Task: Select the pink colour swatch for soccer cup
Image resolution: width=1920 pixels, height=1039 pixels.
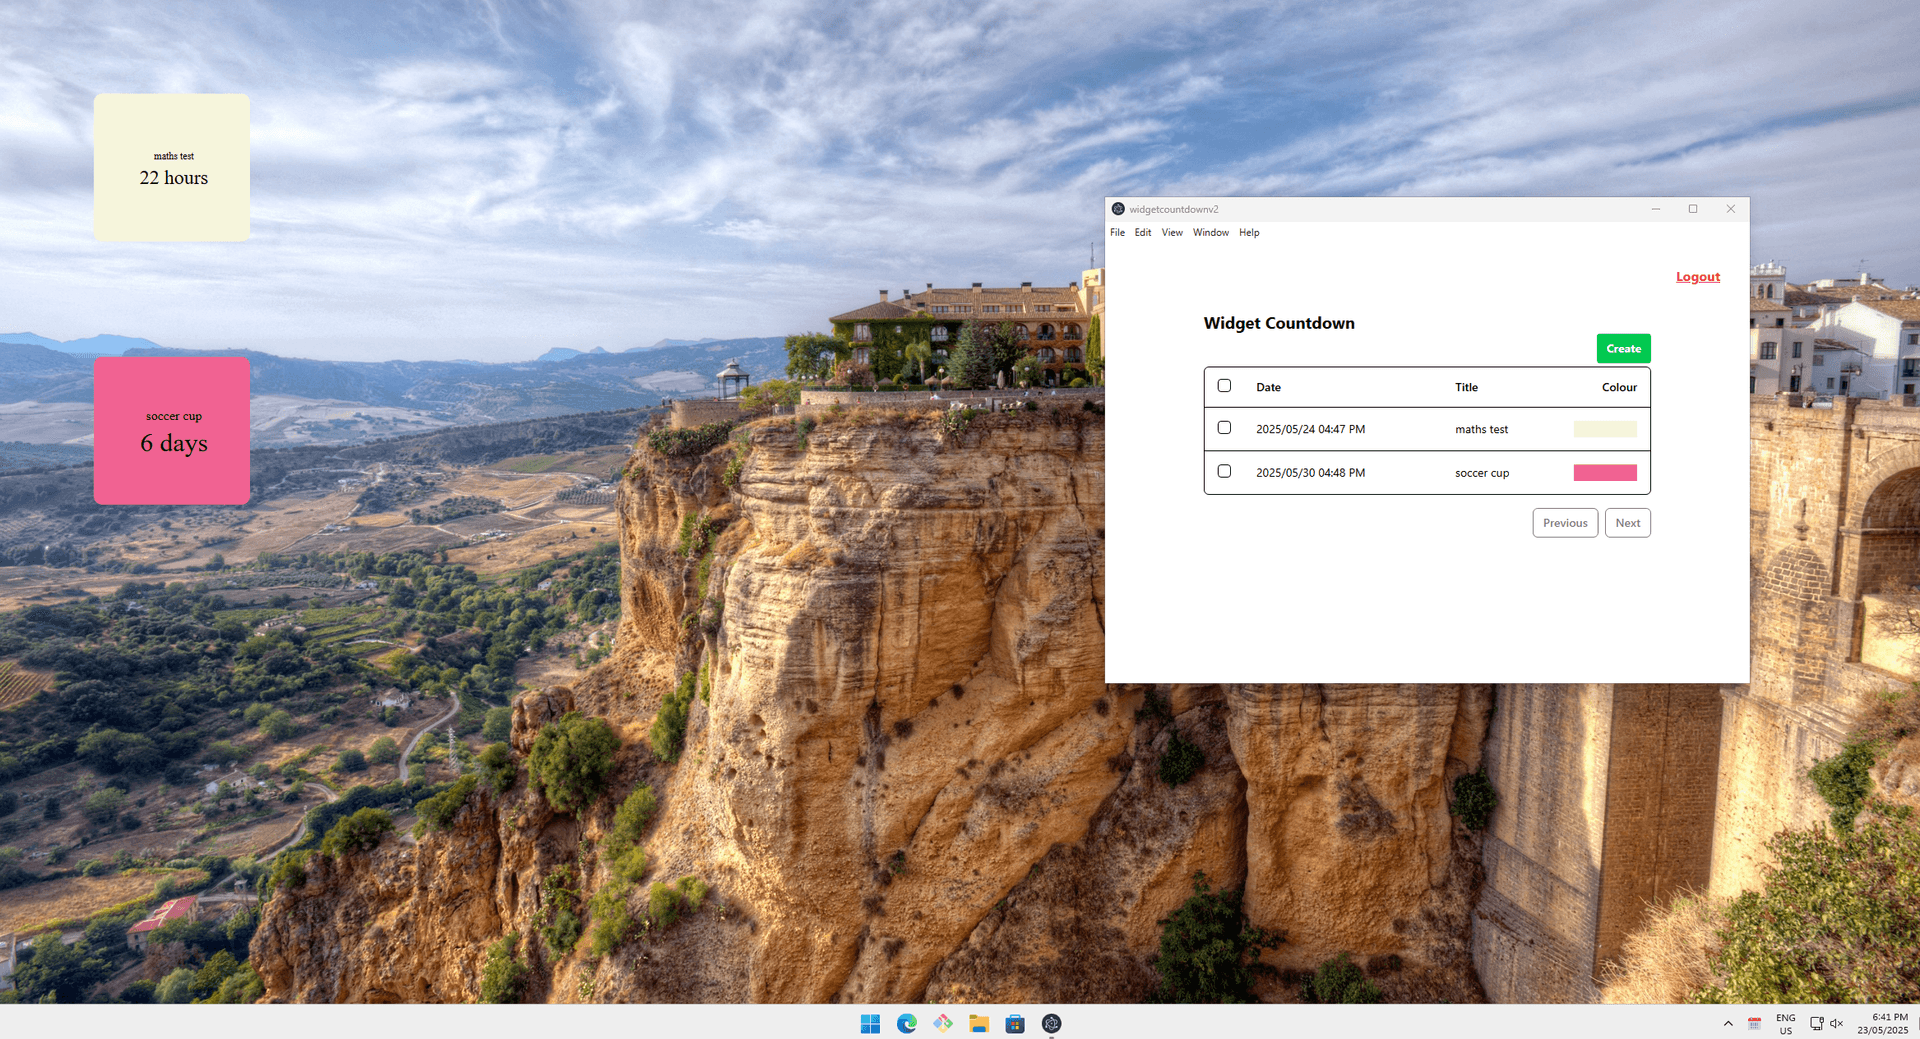Action: pyautogui.click(x=1605, y=472)
